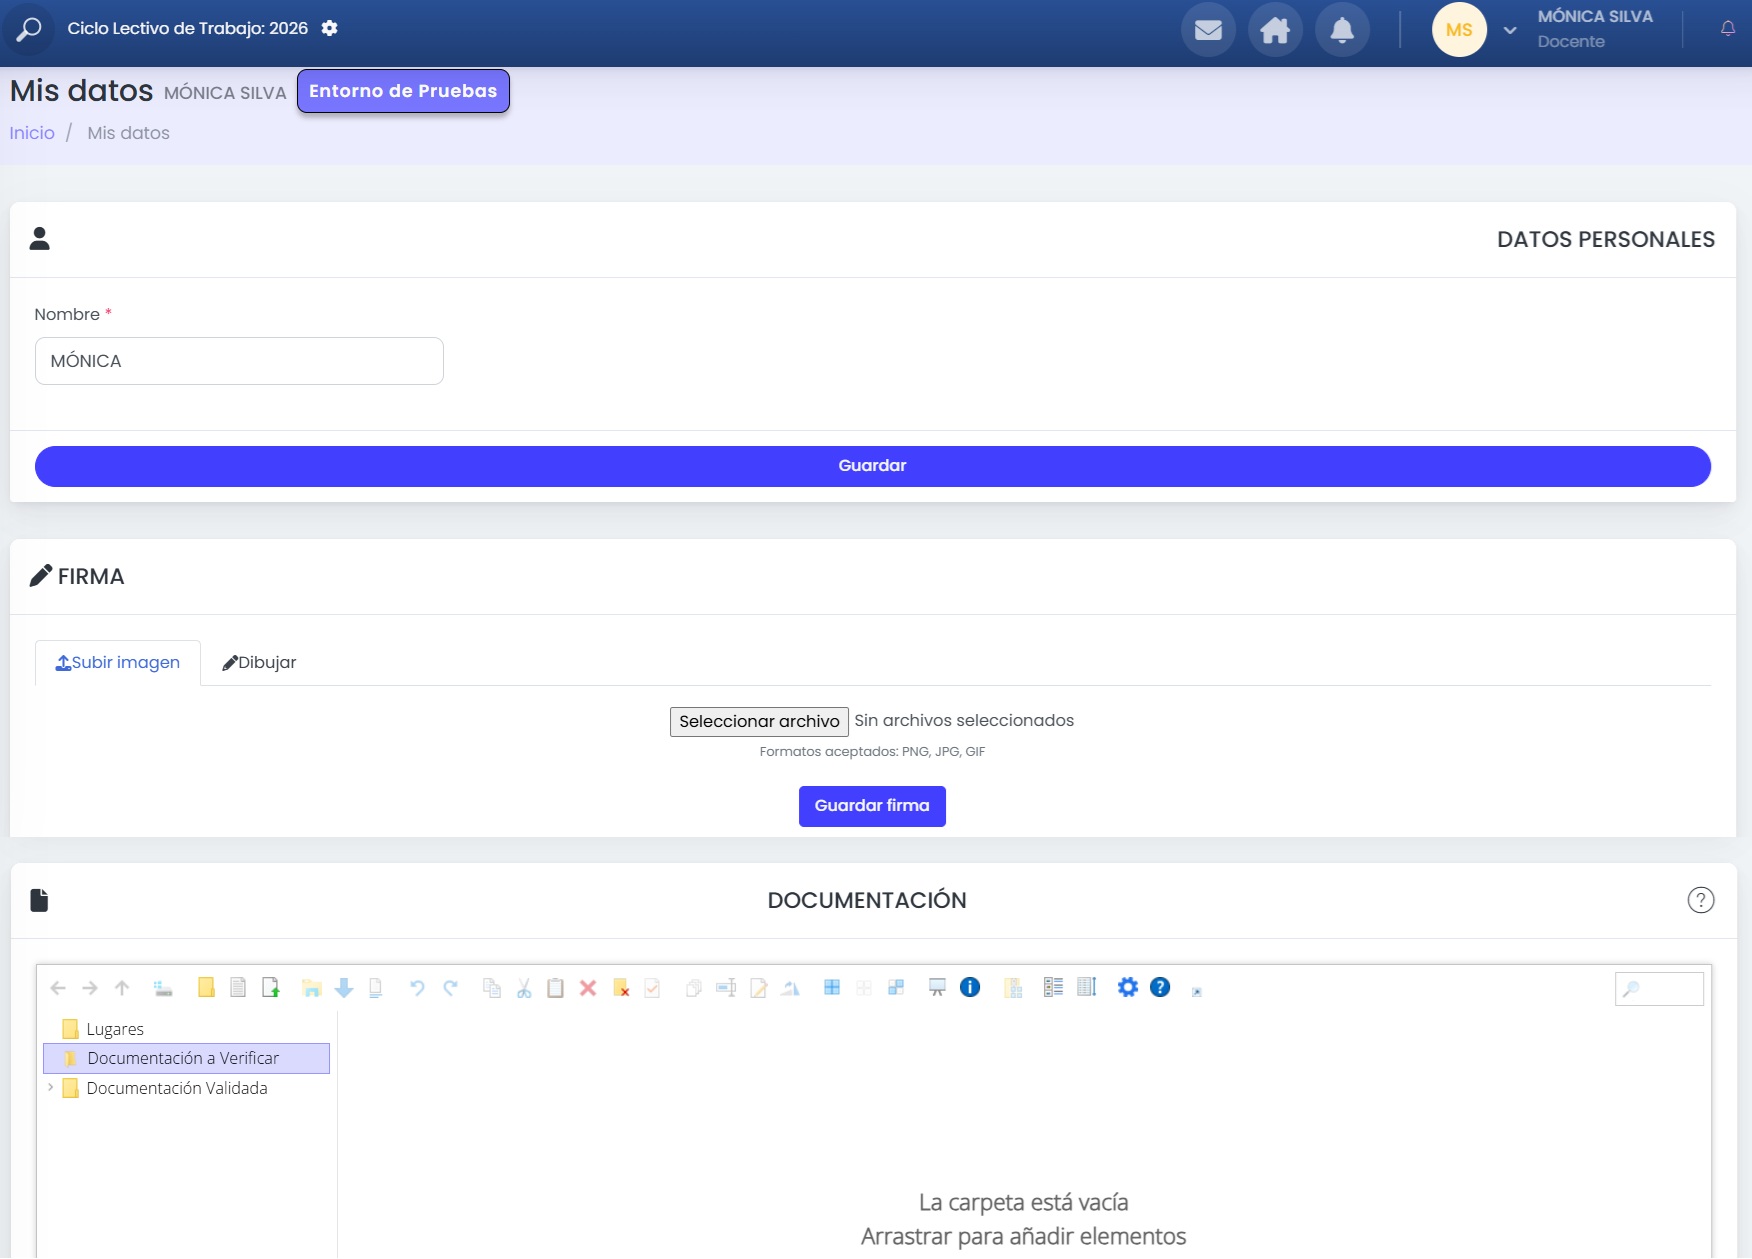
Task: Click the small outline bell at far right
Action: point(1727,29)
